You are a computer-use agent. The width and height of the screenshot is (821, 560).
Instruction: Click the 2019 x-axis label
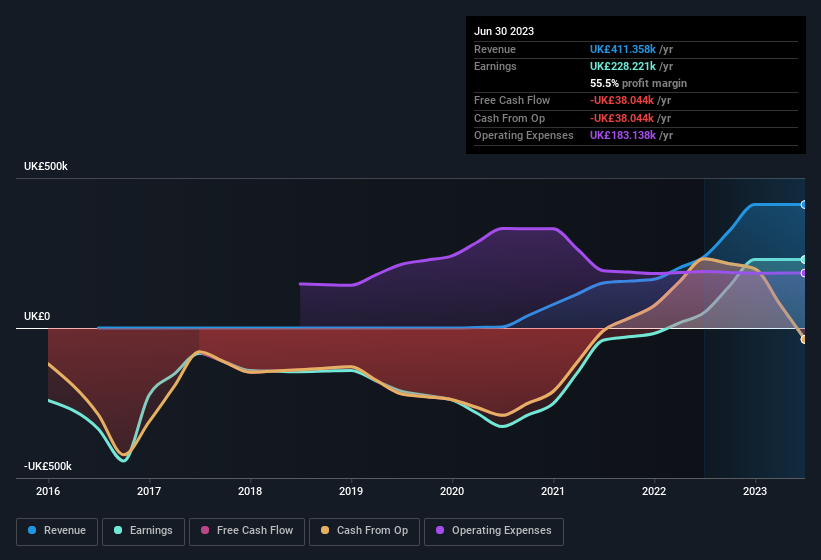[x=351, y=491]
